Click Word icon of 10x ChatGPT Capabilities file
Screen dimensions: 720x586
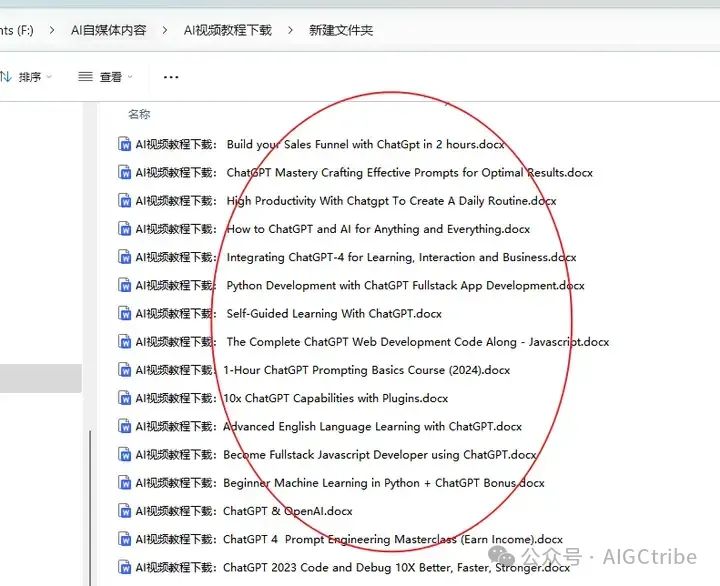(124, 398)
